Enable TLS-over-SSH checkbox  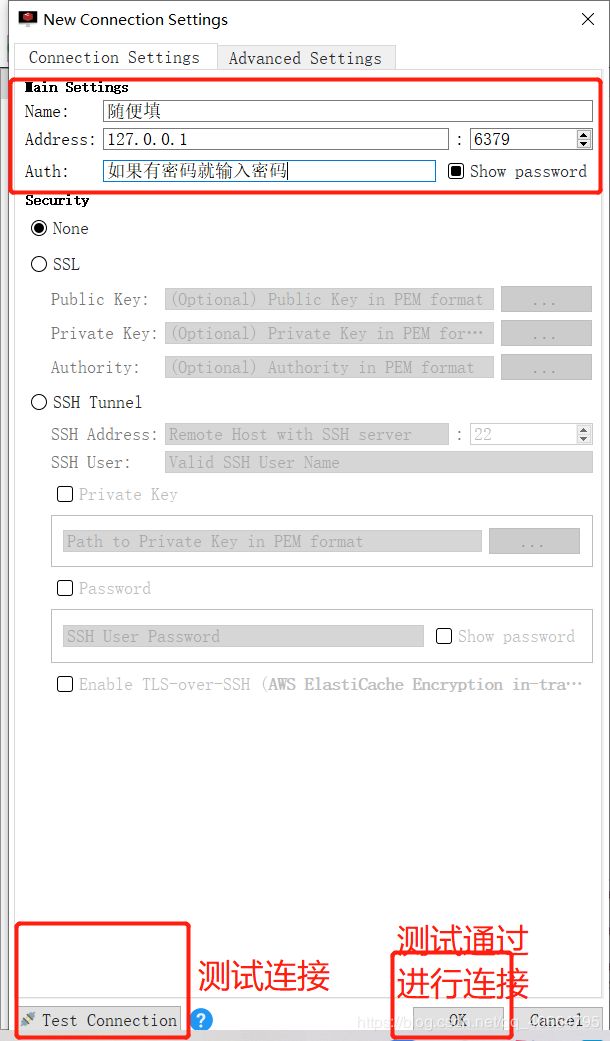point(64,684)
